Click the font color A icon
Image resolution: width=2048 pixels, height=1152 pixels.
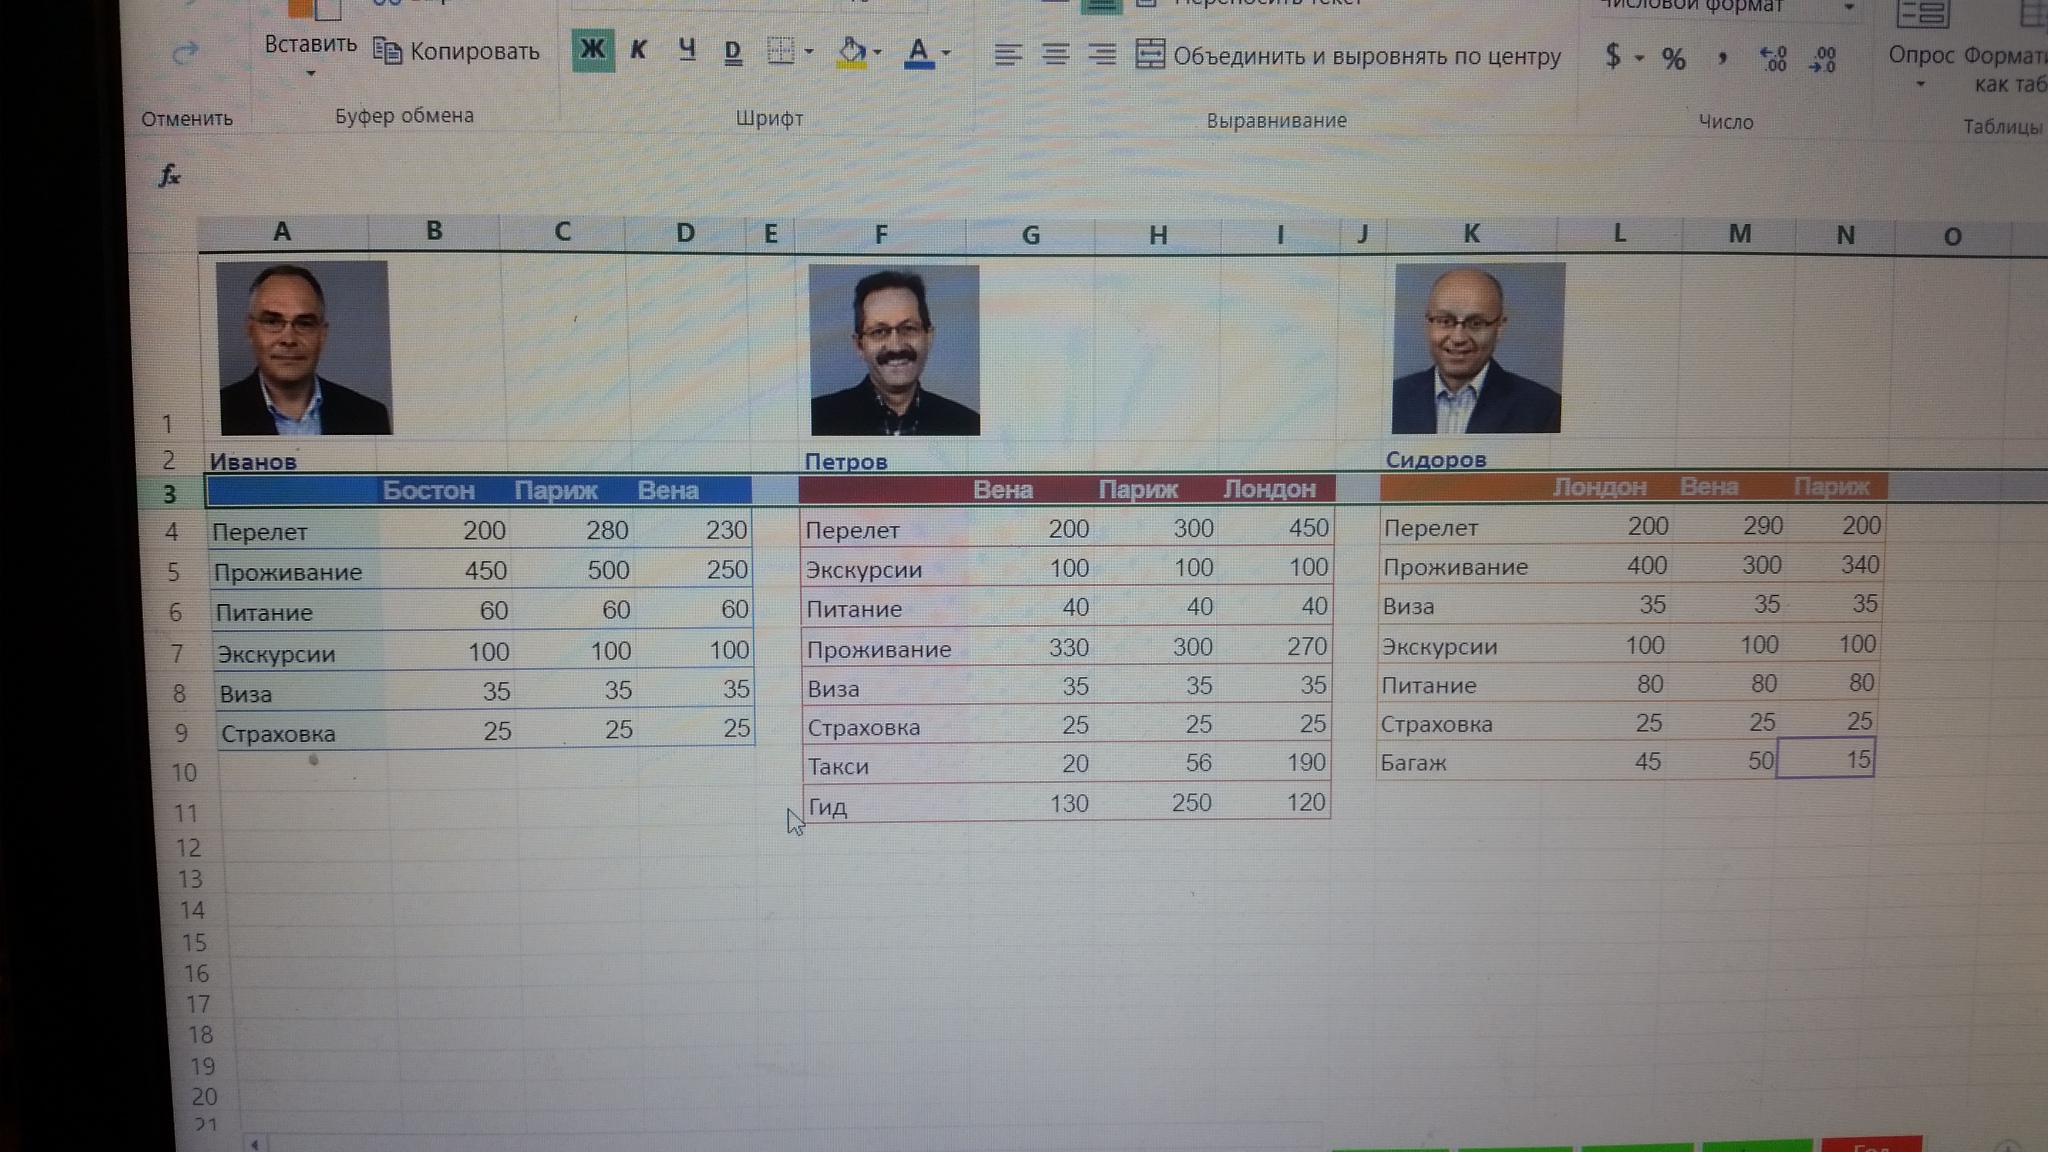918,52
